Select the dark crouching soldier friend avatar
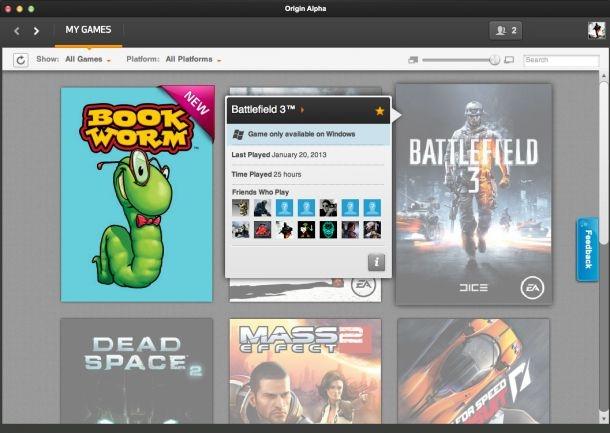Image resolution: width=610 pixels, height=433 pixels. coord(263,208)
